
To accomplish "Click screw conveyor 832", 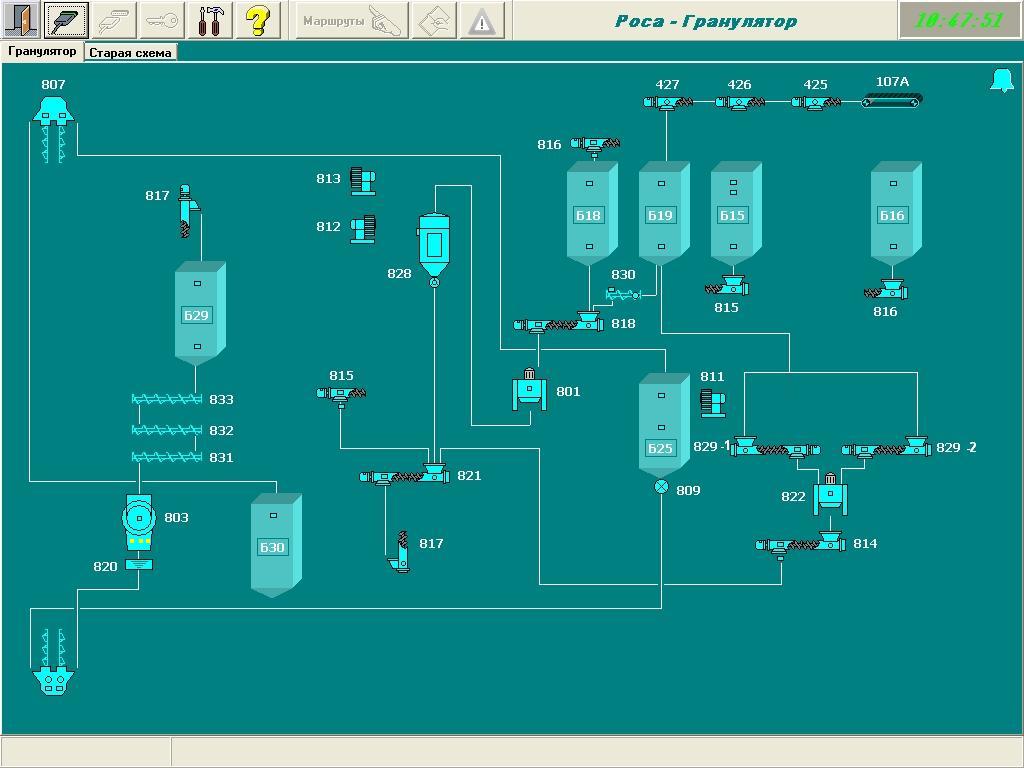I will tap(167, 430).
